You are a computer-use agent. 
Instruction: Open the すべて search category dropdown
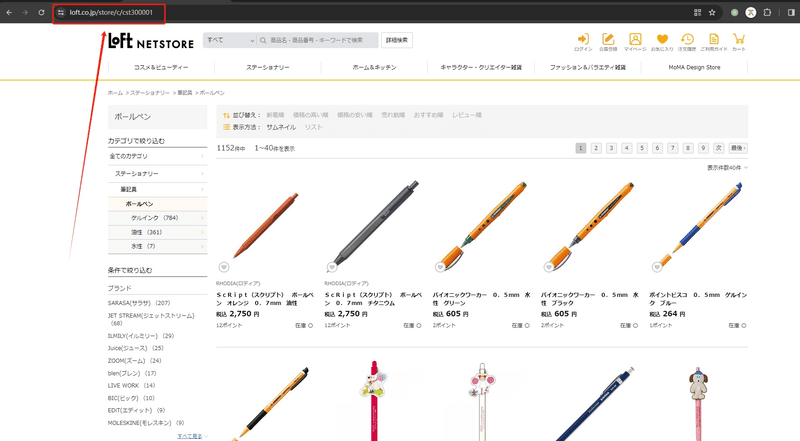click(230, 40)
